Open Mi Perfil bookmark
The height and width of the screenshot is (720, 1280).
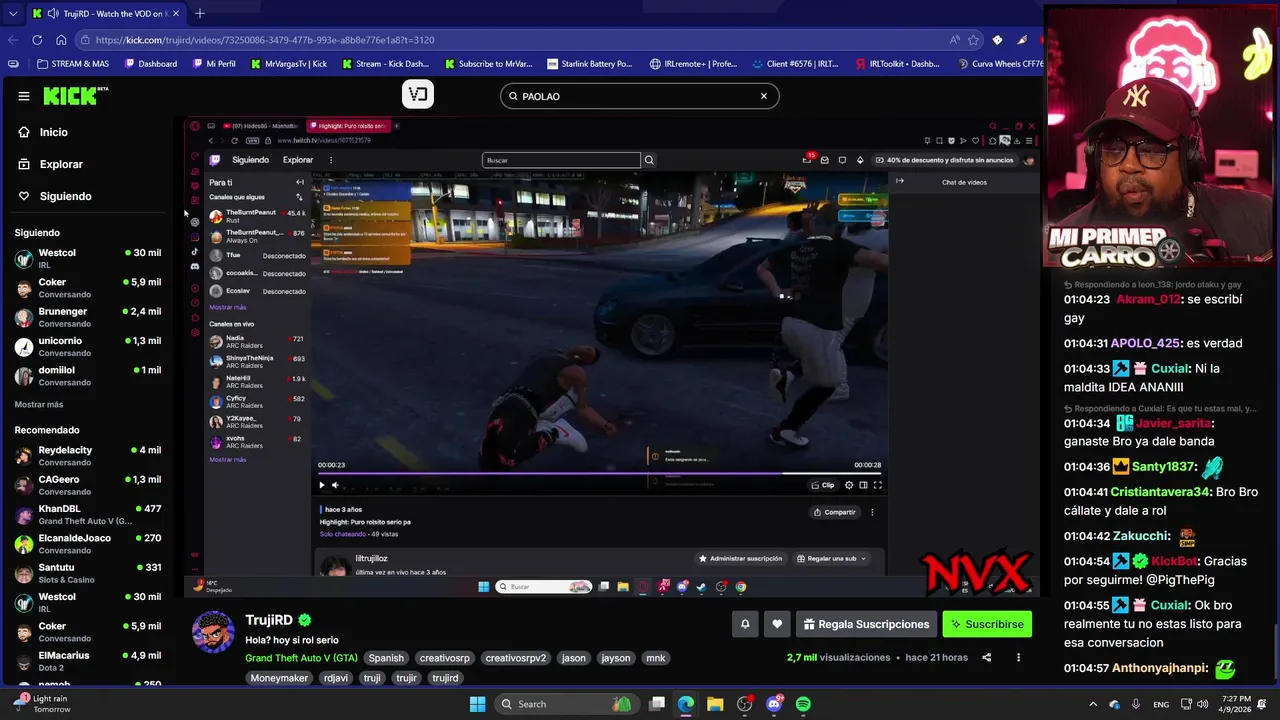tap(214, 64)
